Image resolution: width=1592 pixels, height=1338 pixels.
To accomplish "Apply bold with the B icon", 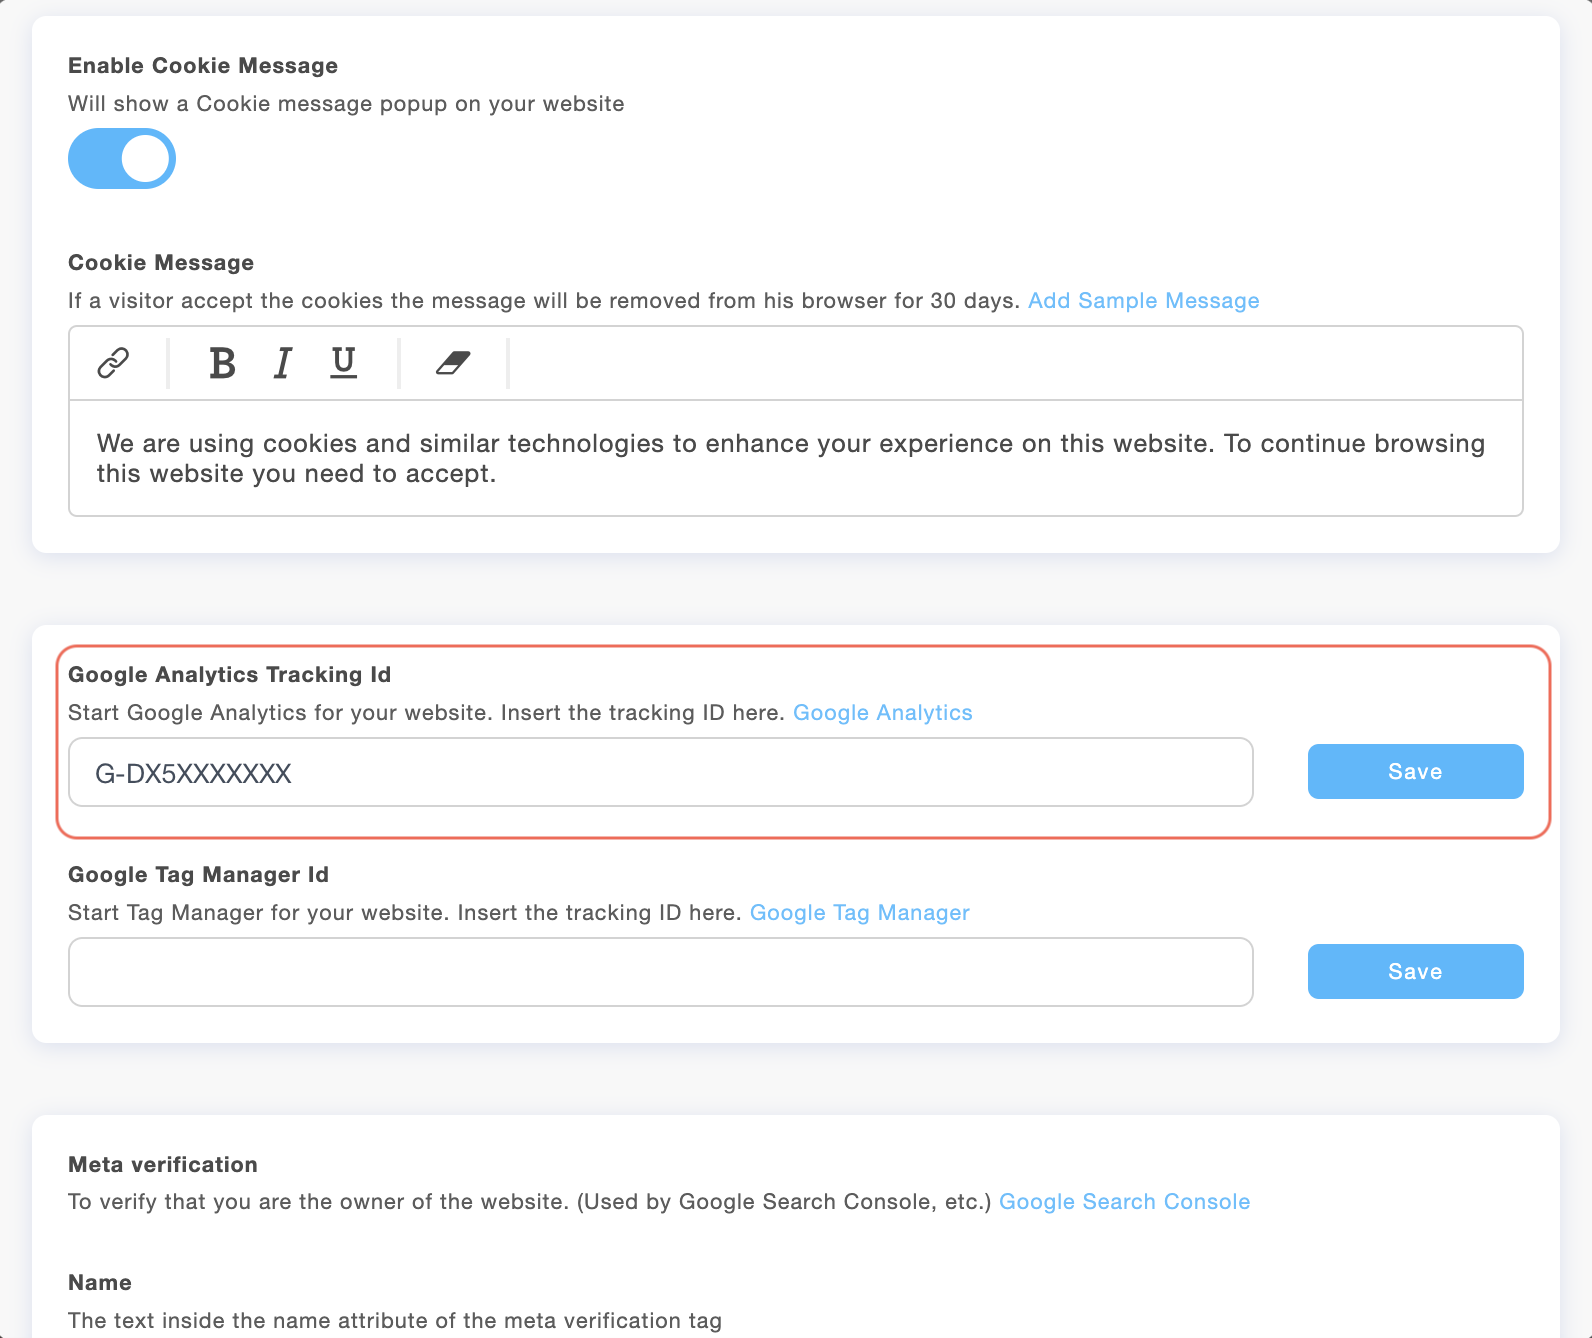I will [x=221, y=363].
